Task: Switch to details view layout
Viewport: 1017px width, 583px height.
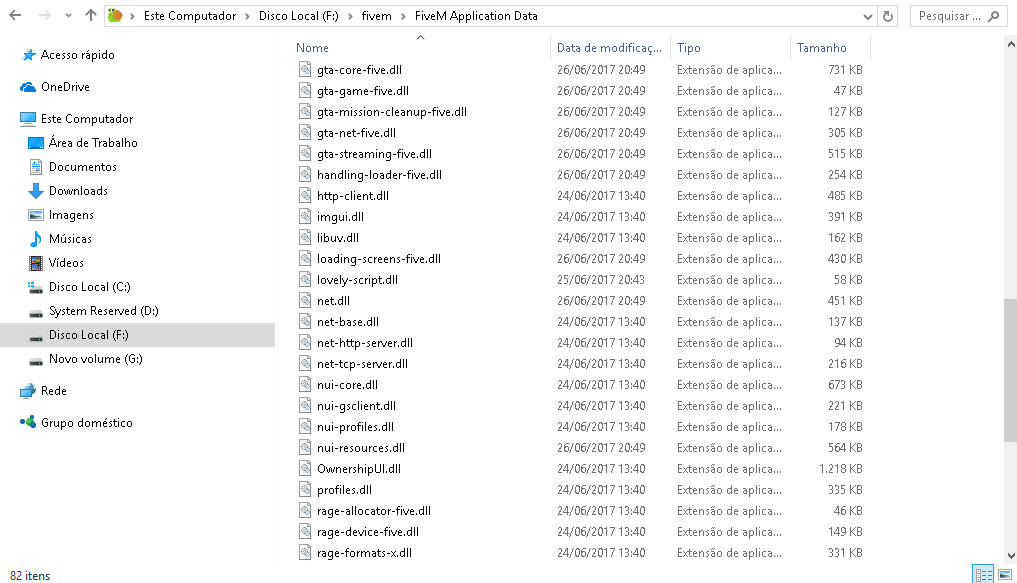Action: (x=983, y=575)
